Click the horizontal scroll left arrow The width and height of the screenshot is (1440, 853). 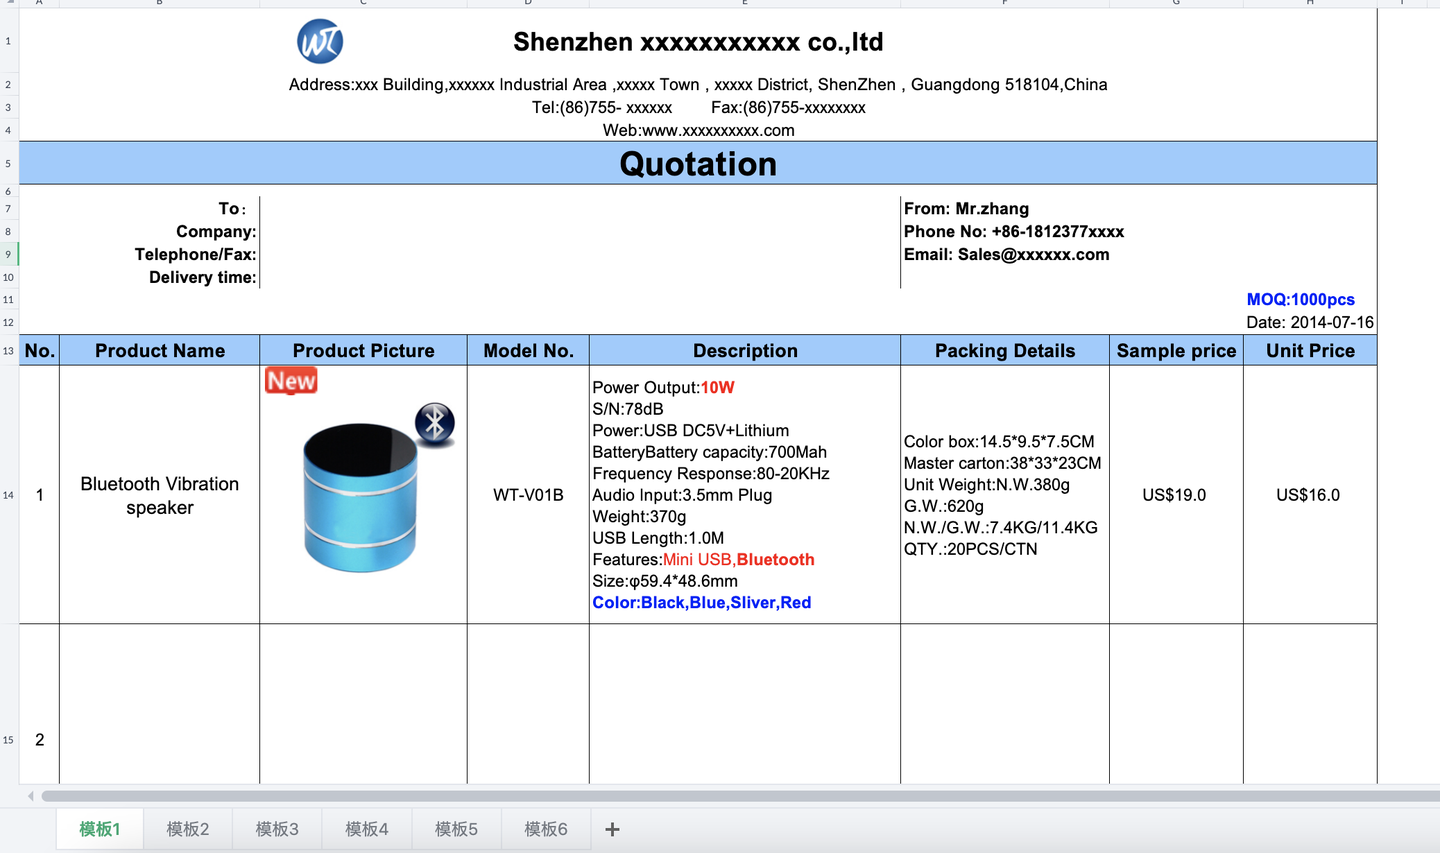(x=31, y=796)
